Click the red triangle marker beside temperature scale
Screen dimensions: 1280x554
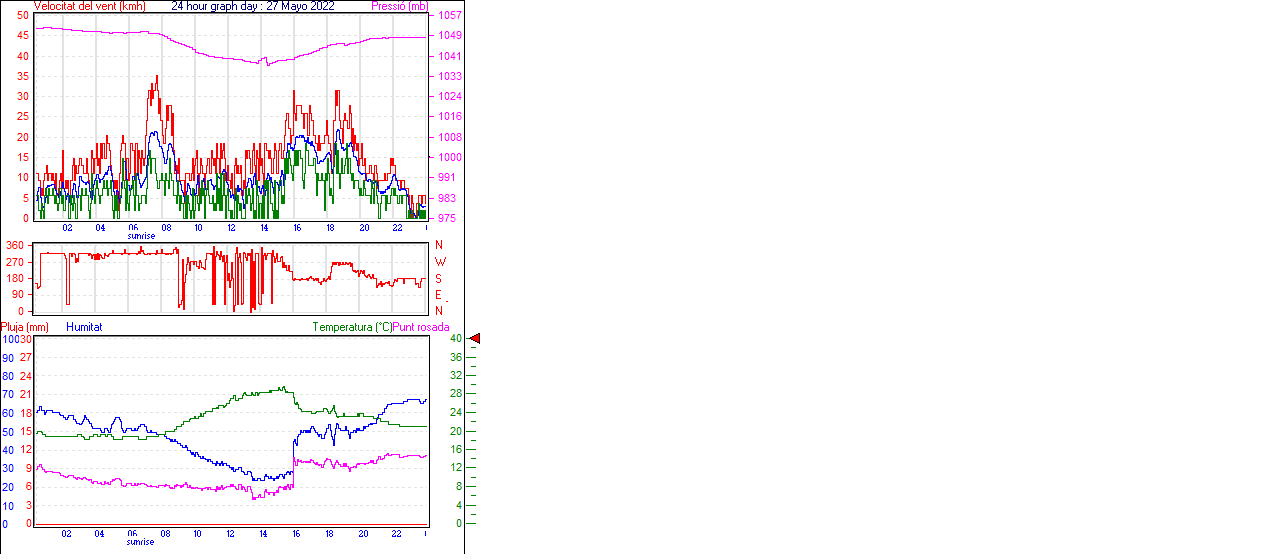tap(476, 339)
